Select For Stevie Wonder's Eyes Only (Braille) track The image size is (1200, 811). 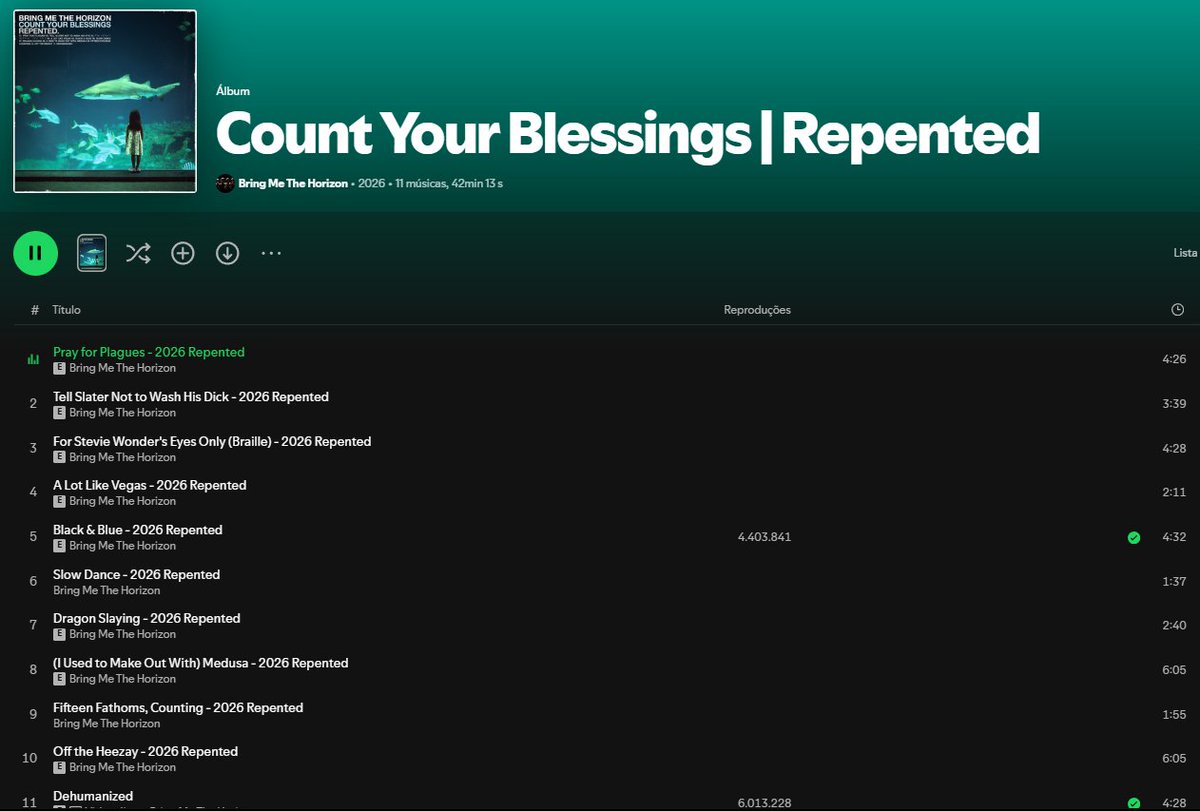pos(212,441)
